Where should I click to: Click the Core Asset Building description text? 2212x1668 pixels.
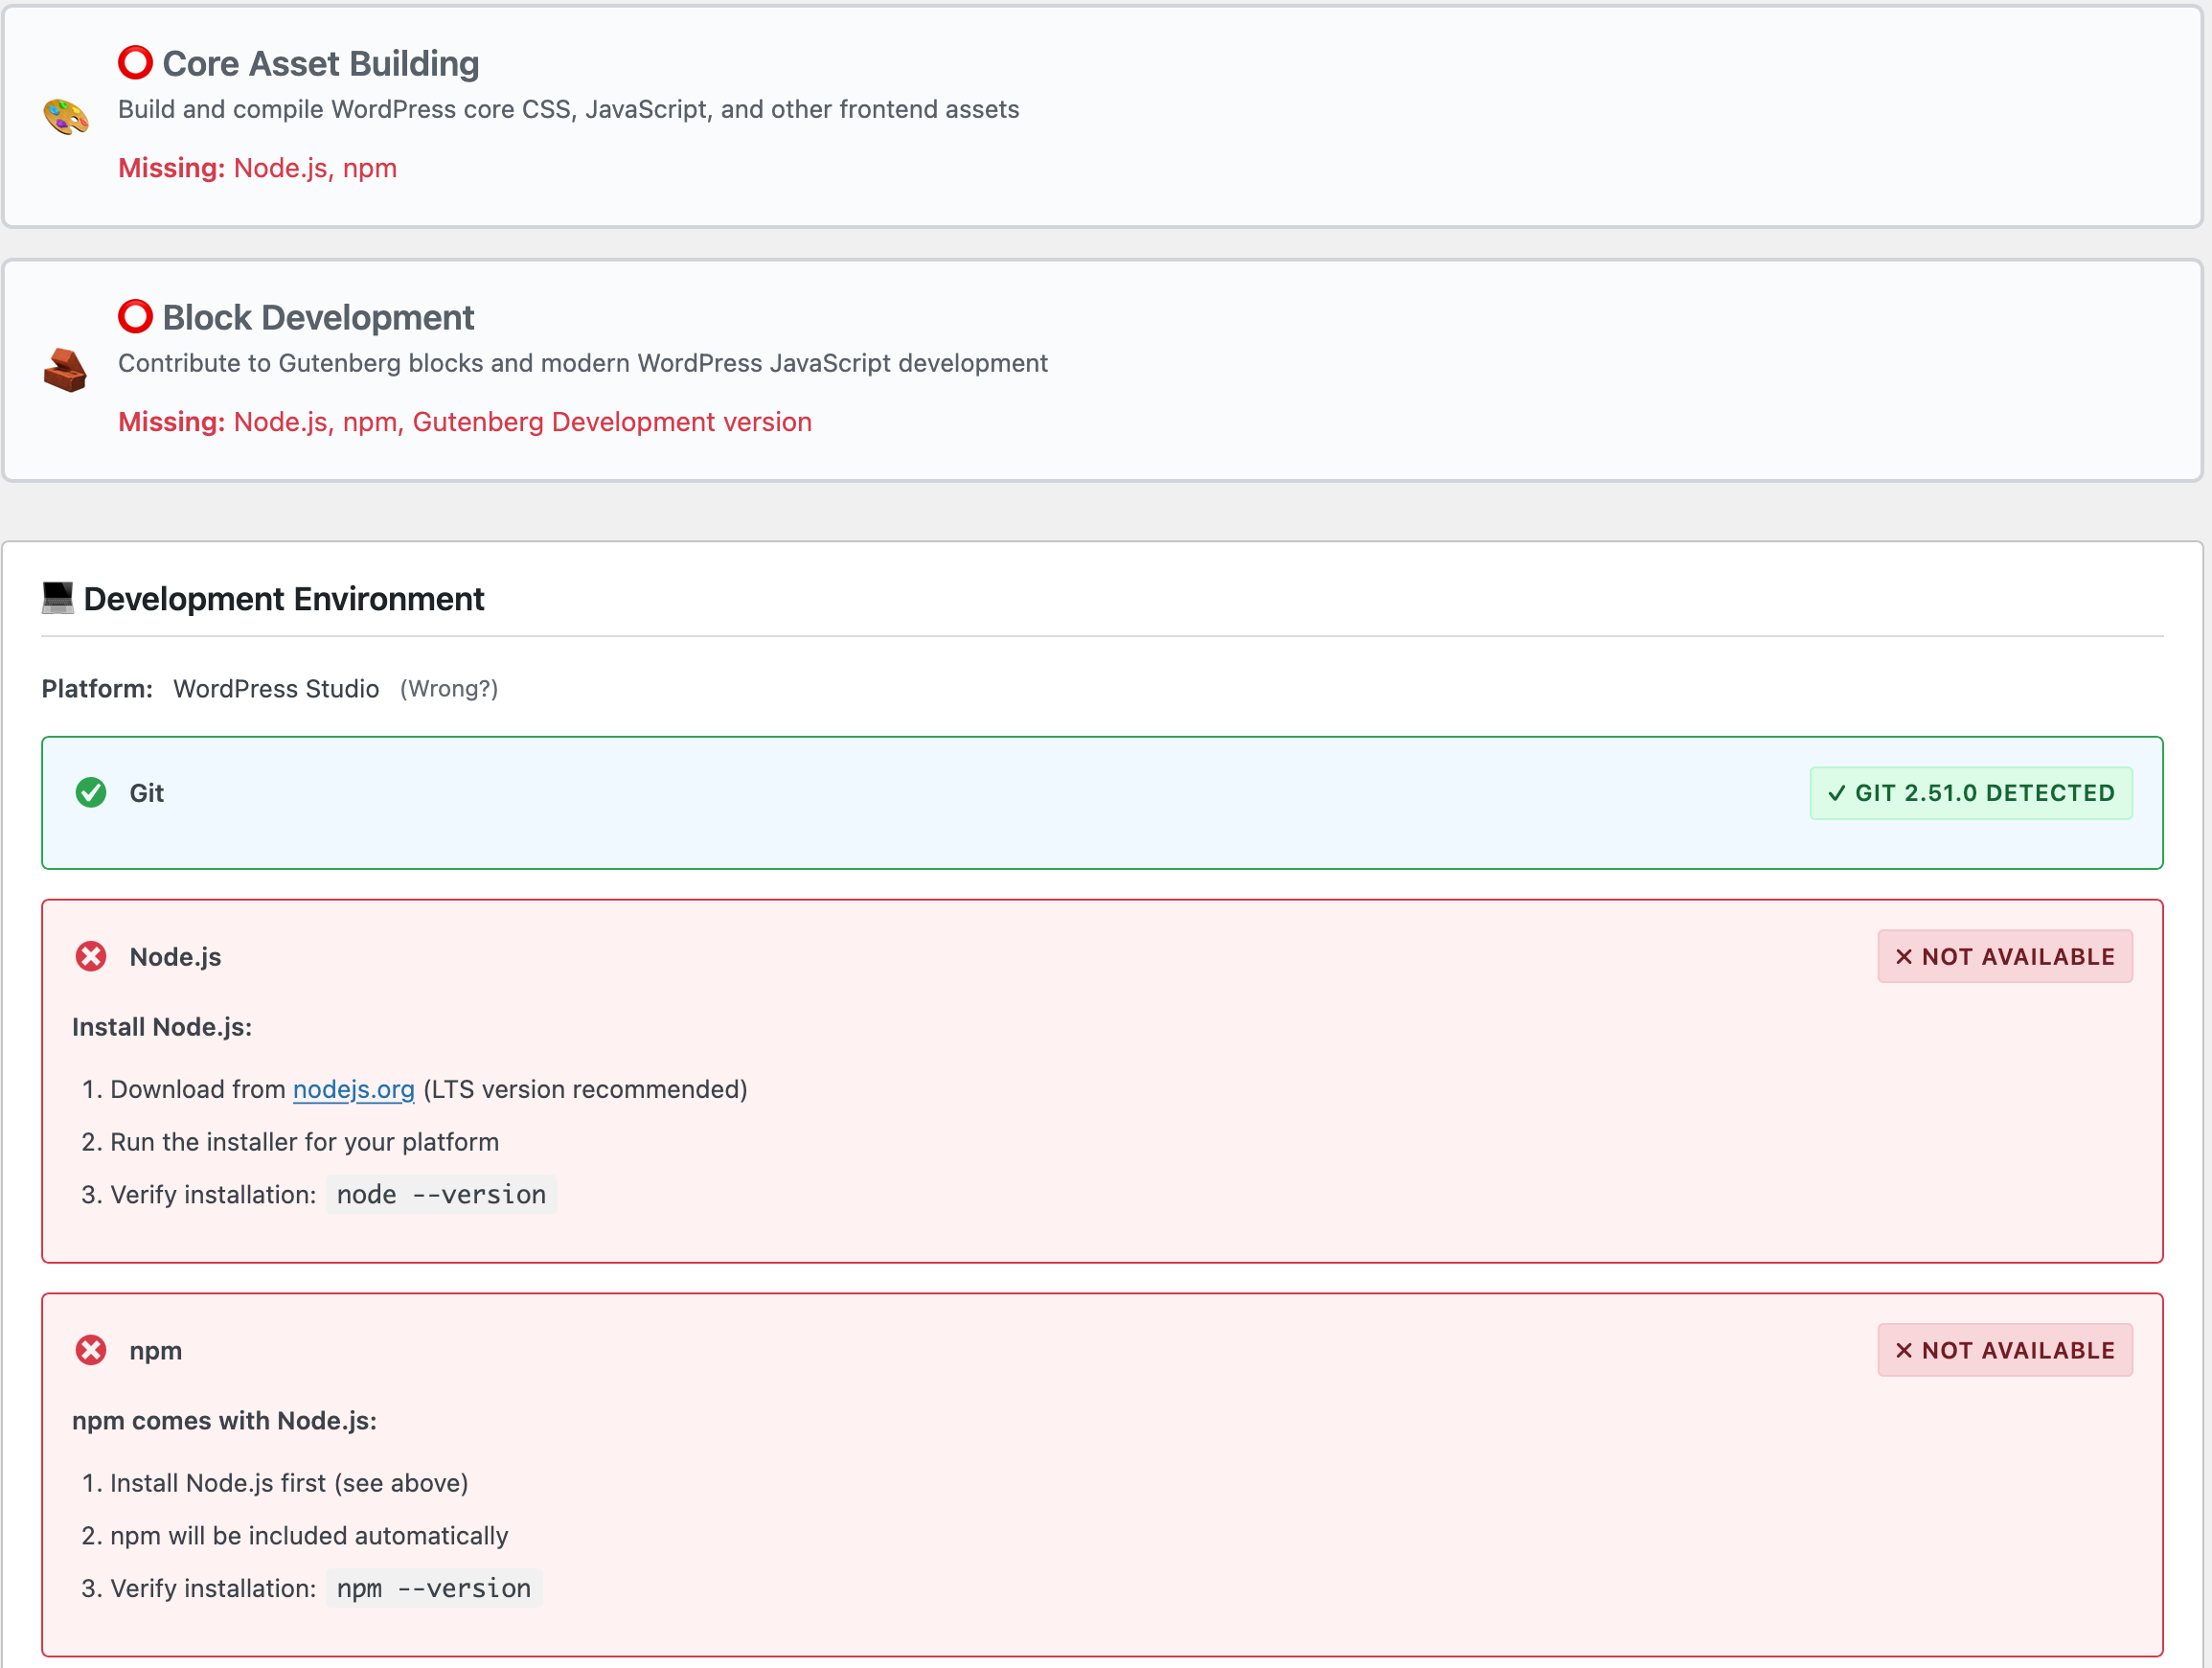[x=569, y=109]
